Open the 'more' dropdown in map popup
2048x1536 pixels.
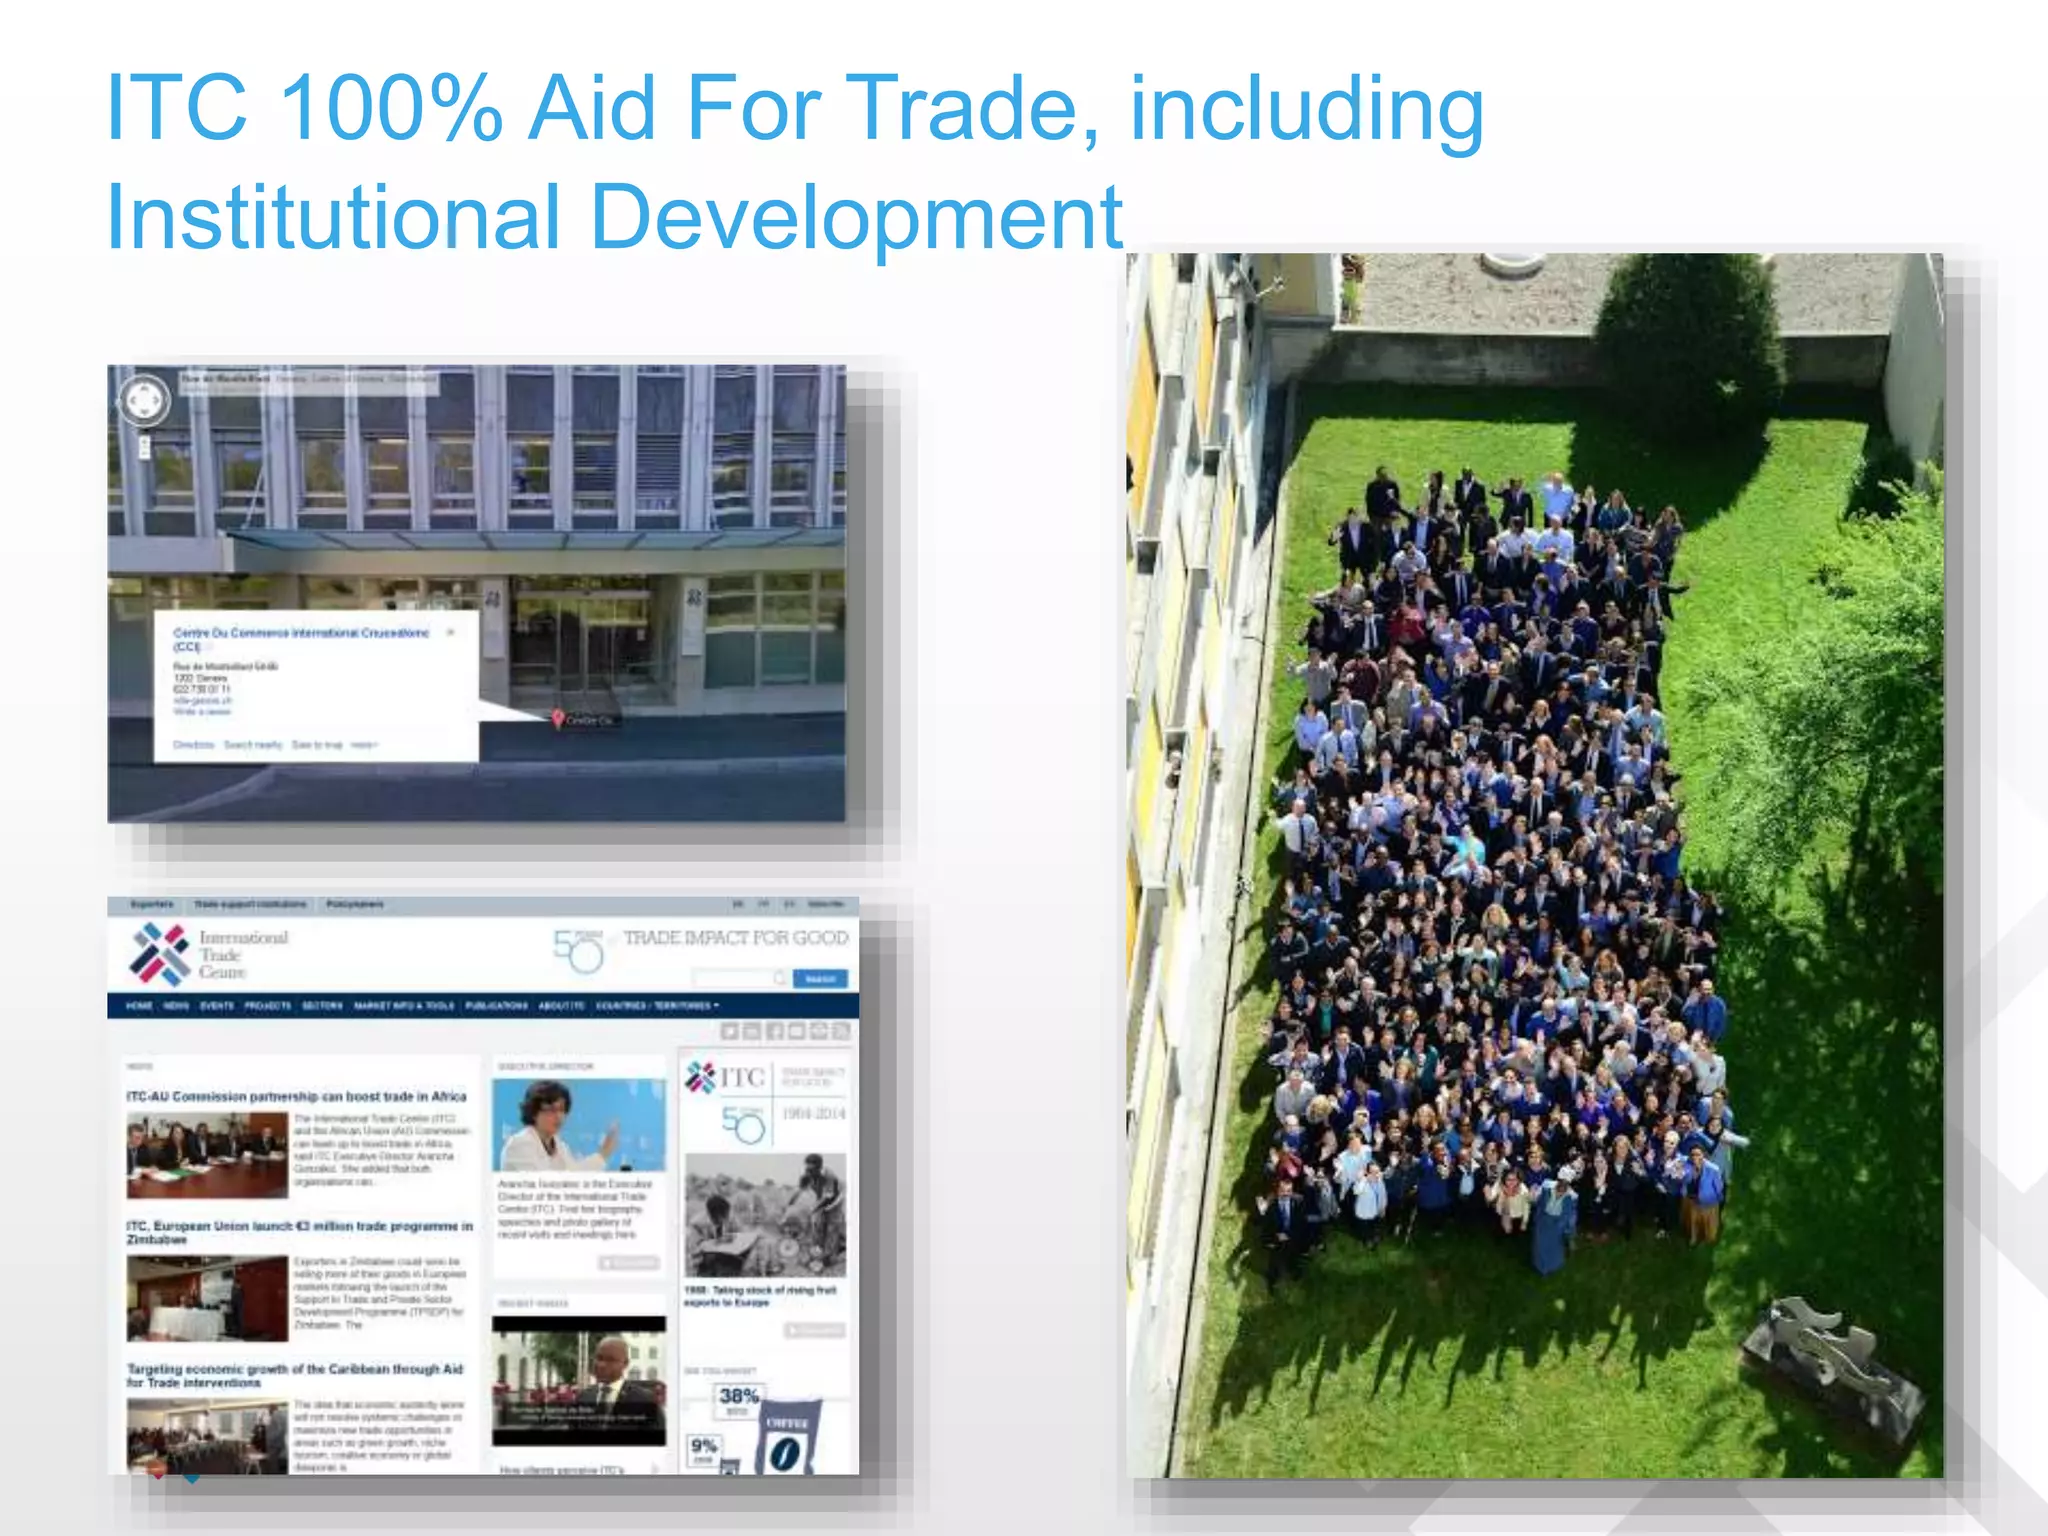364,745
